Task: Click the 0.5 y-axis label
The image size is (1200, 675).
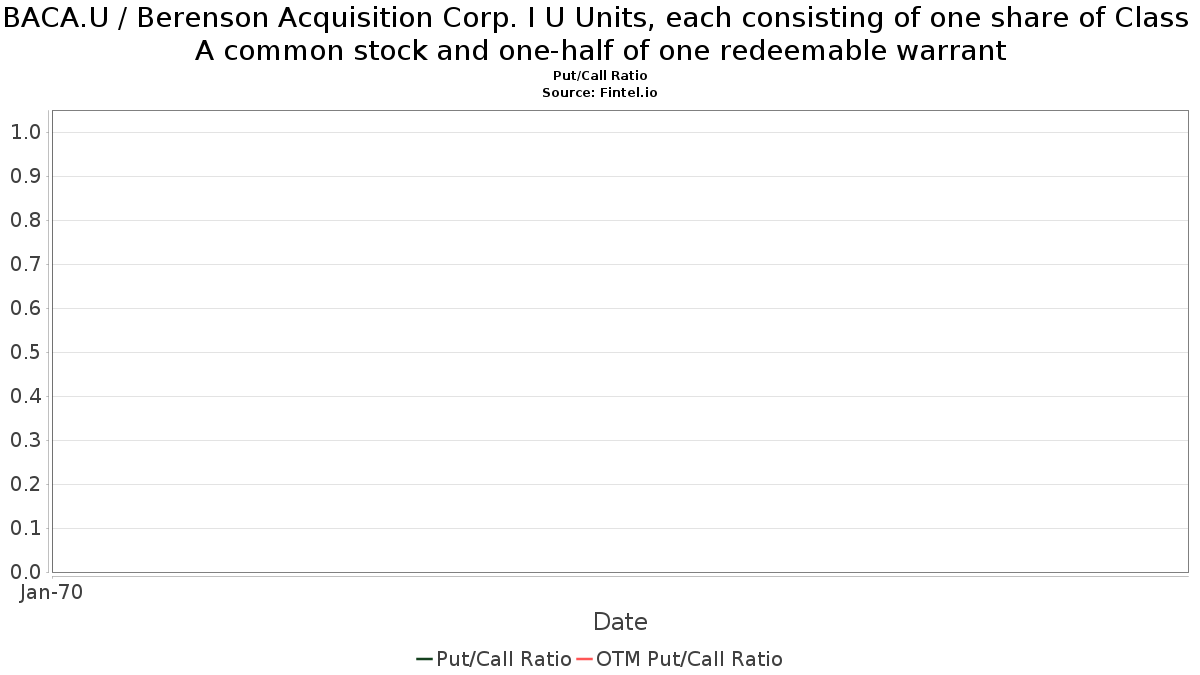Action: (x=25, y=352)
